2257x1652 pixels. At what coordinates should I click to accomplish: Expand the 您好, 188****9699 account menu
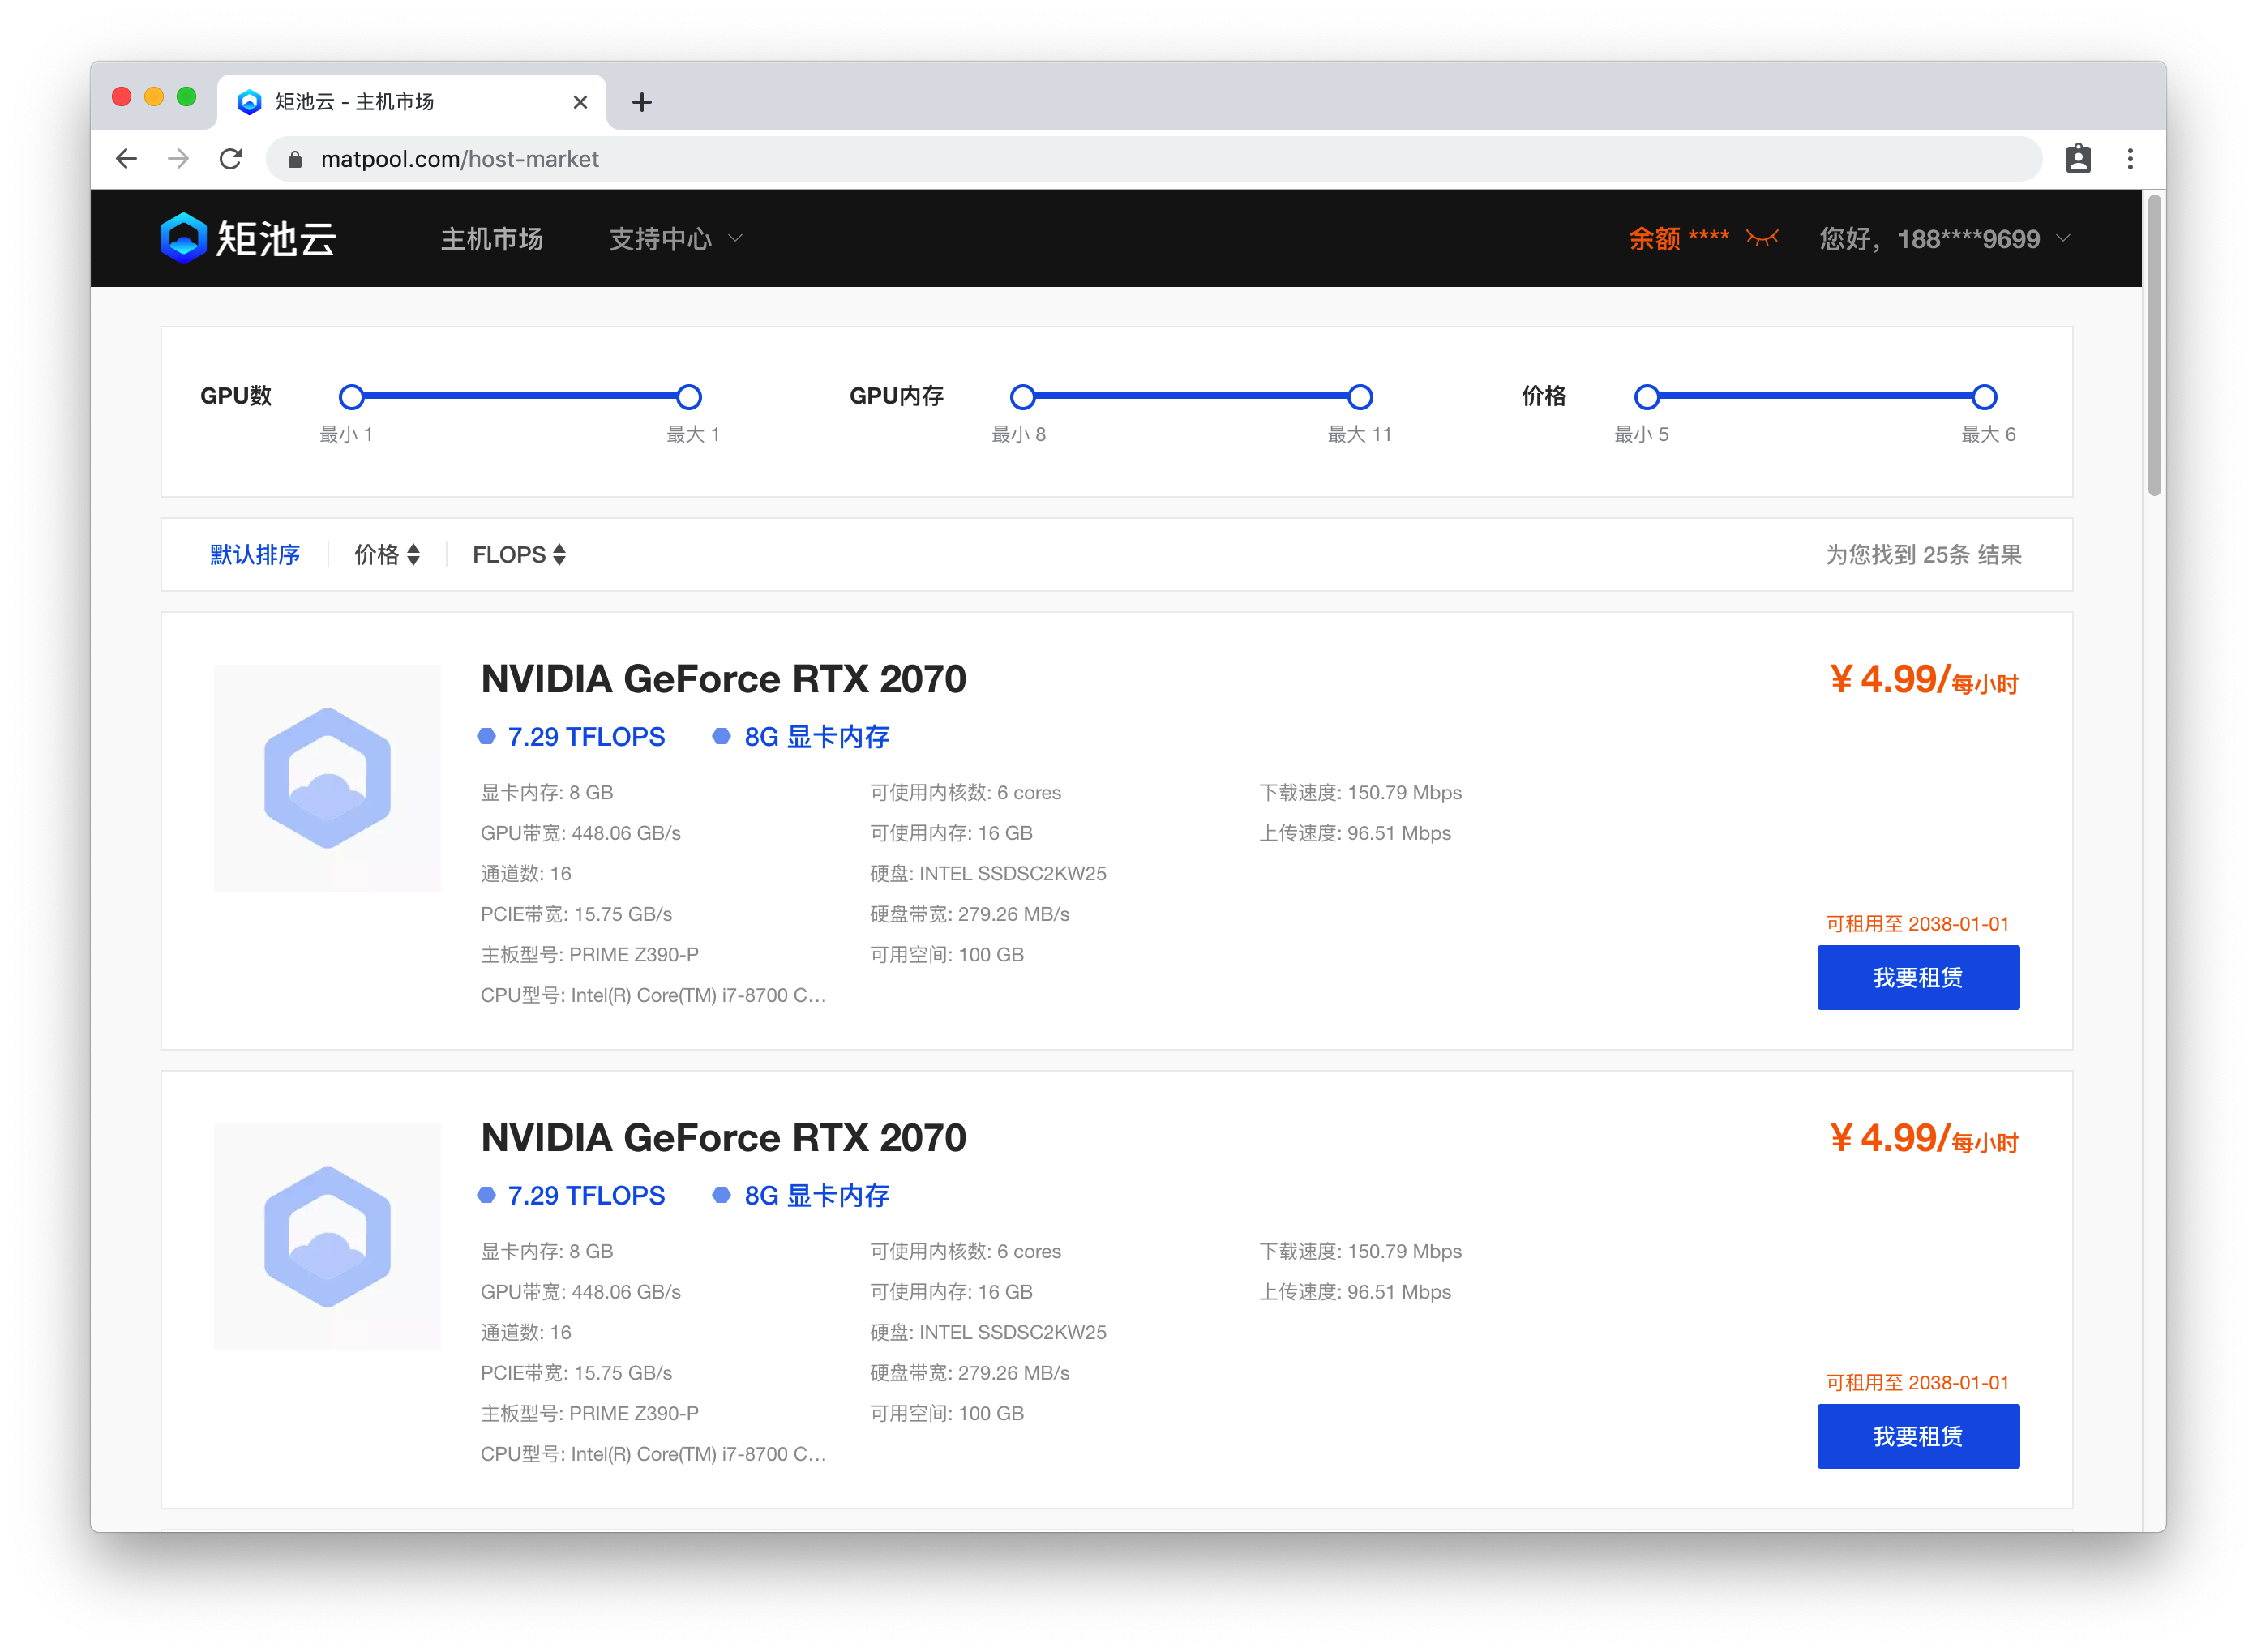point(1944,239)
